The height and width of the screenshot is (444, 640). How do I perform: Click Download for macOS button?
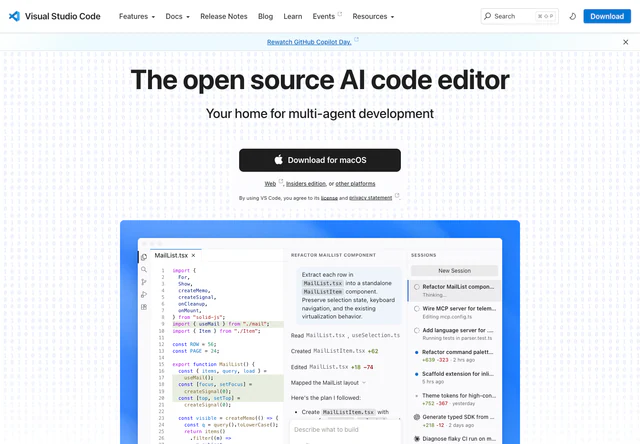320,160
